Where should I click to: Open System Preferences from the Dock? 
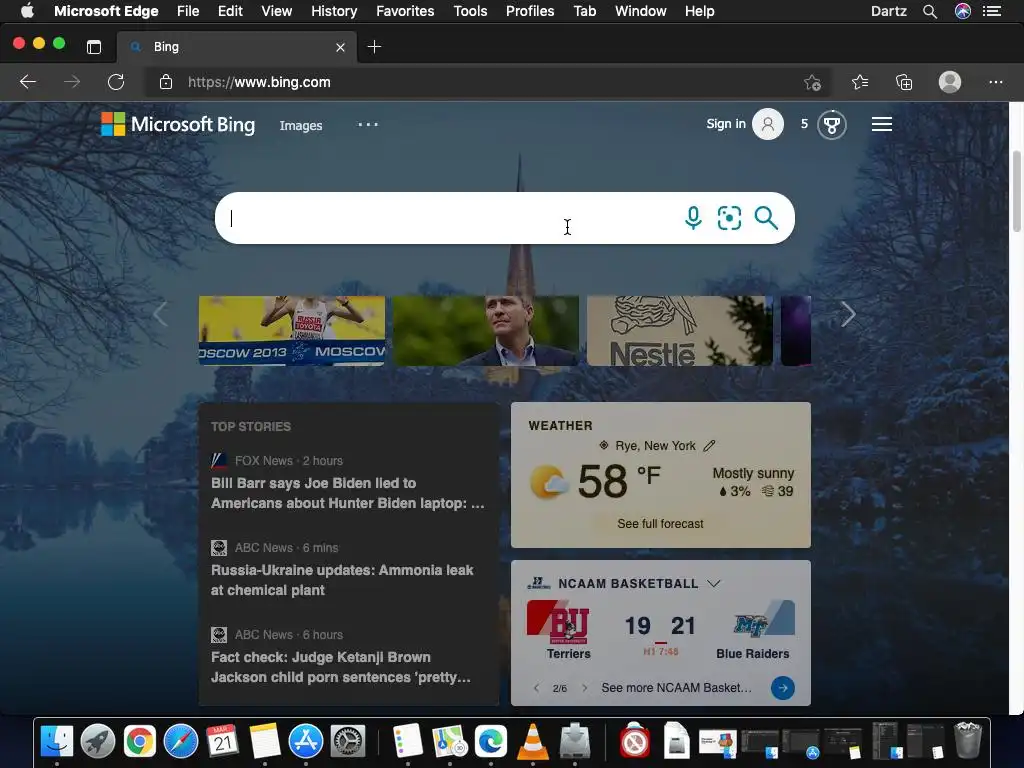coord(347,742)
